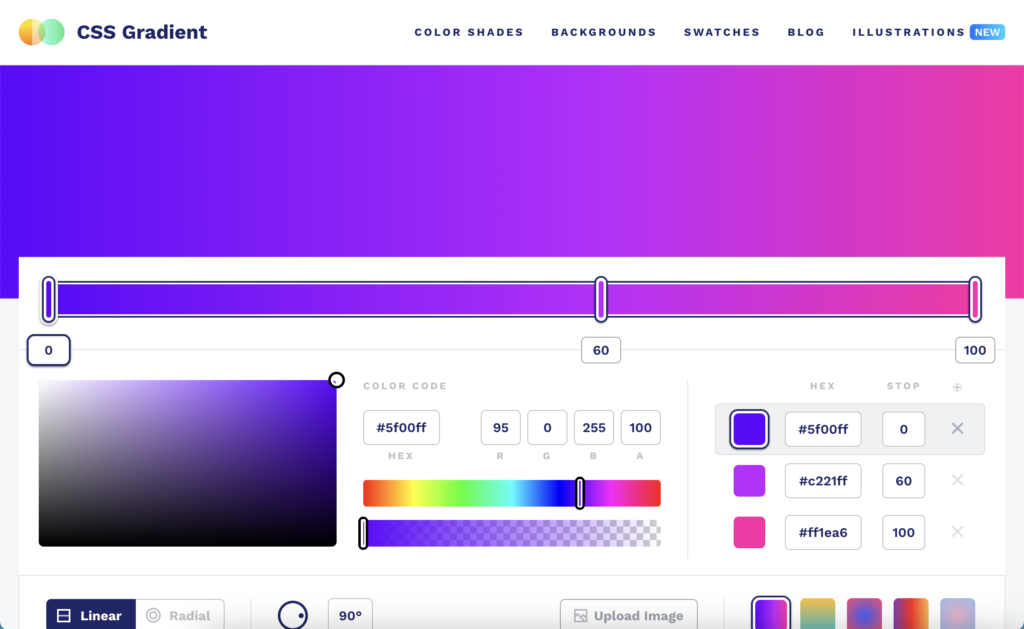Remove the #5f00ff color stop
The image size is (1024, 629).
click(x=957, y=429)
